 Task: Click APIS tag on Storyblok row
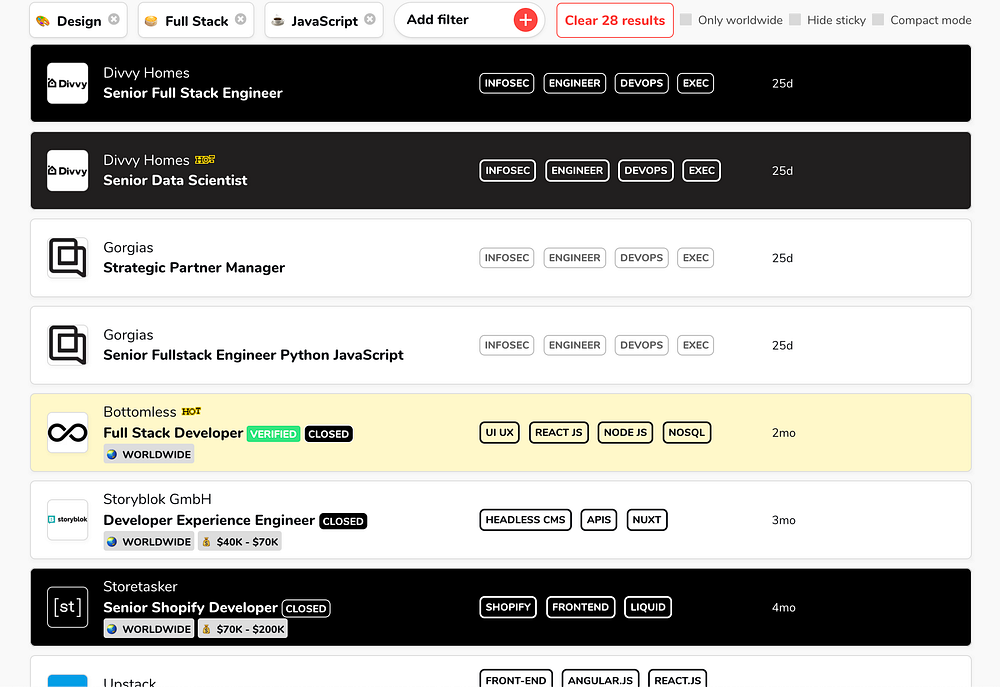coord(599,520)
